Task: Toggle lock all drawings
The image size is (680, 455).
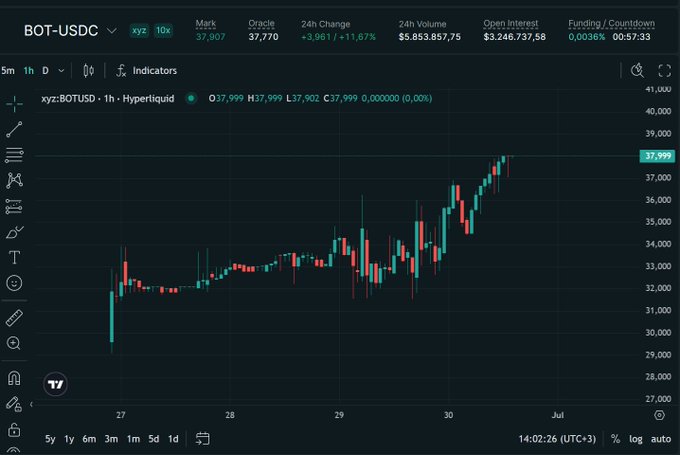Action: [x=14, y=430]
